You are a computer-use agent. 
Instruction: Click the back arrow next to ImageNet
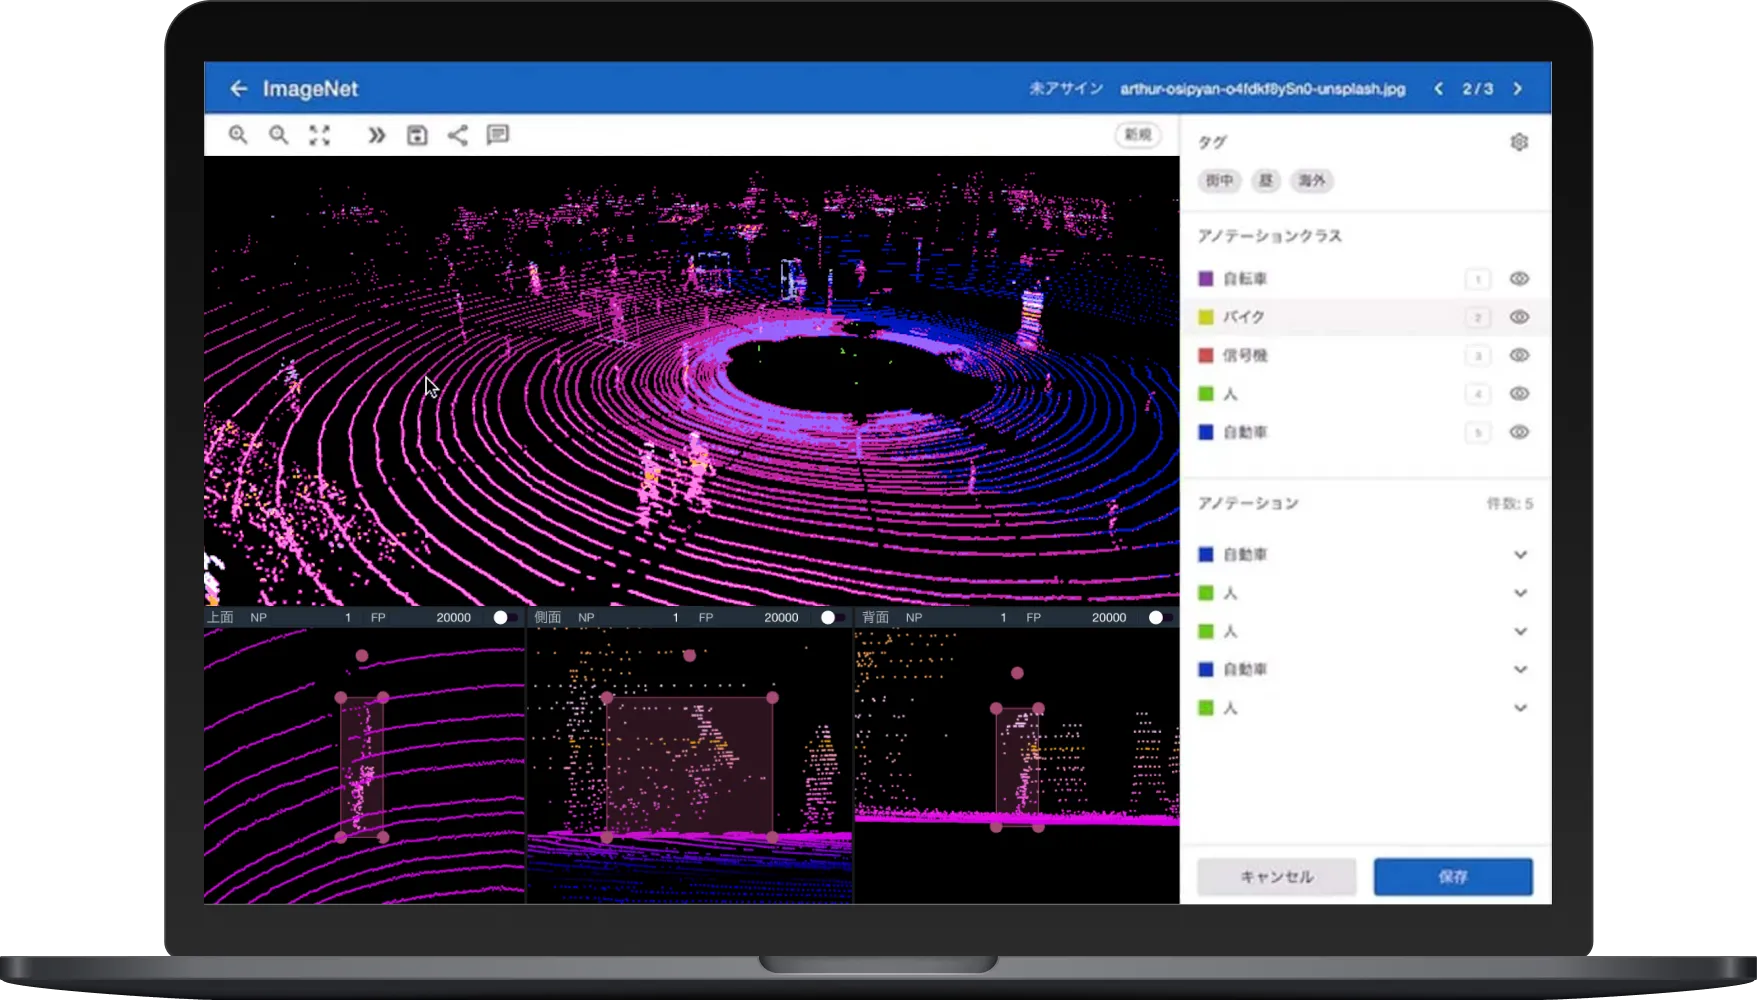[238, 89]
